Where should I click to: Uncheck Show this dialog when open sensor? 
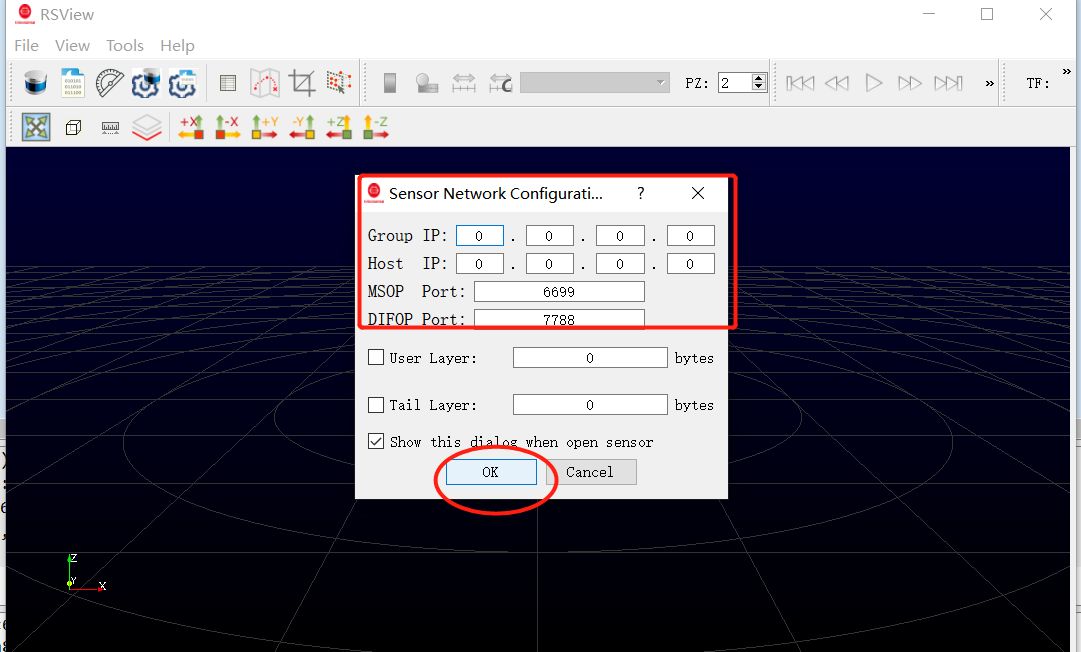tap(376, 441)
